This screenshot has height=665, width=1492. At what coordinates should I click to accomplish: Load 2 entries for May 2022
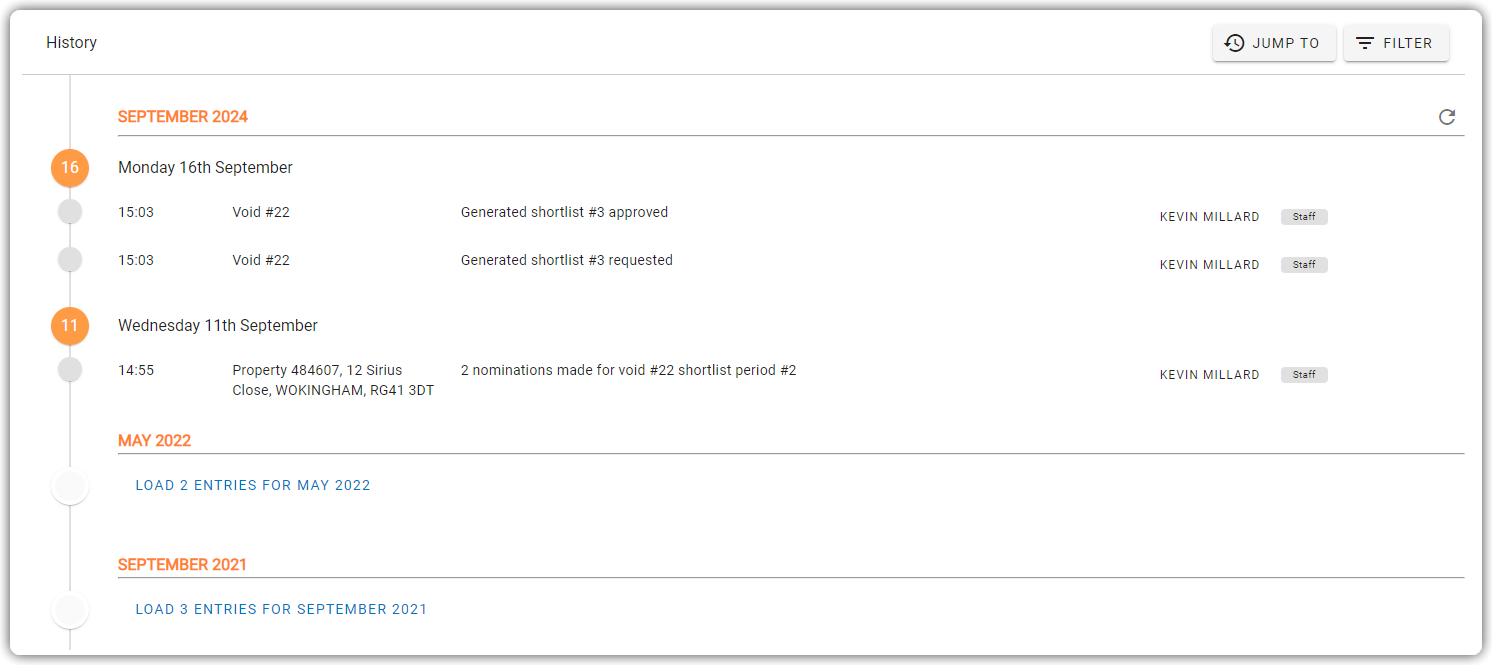tap(253, 485)
